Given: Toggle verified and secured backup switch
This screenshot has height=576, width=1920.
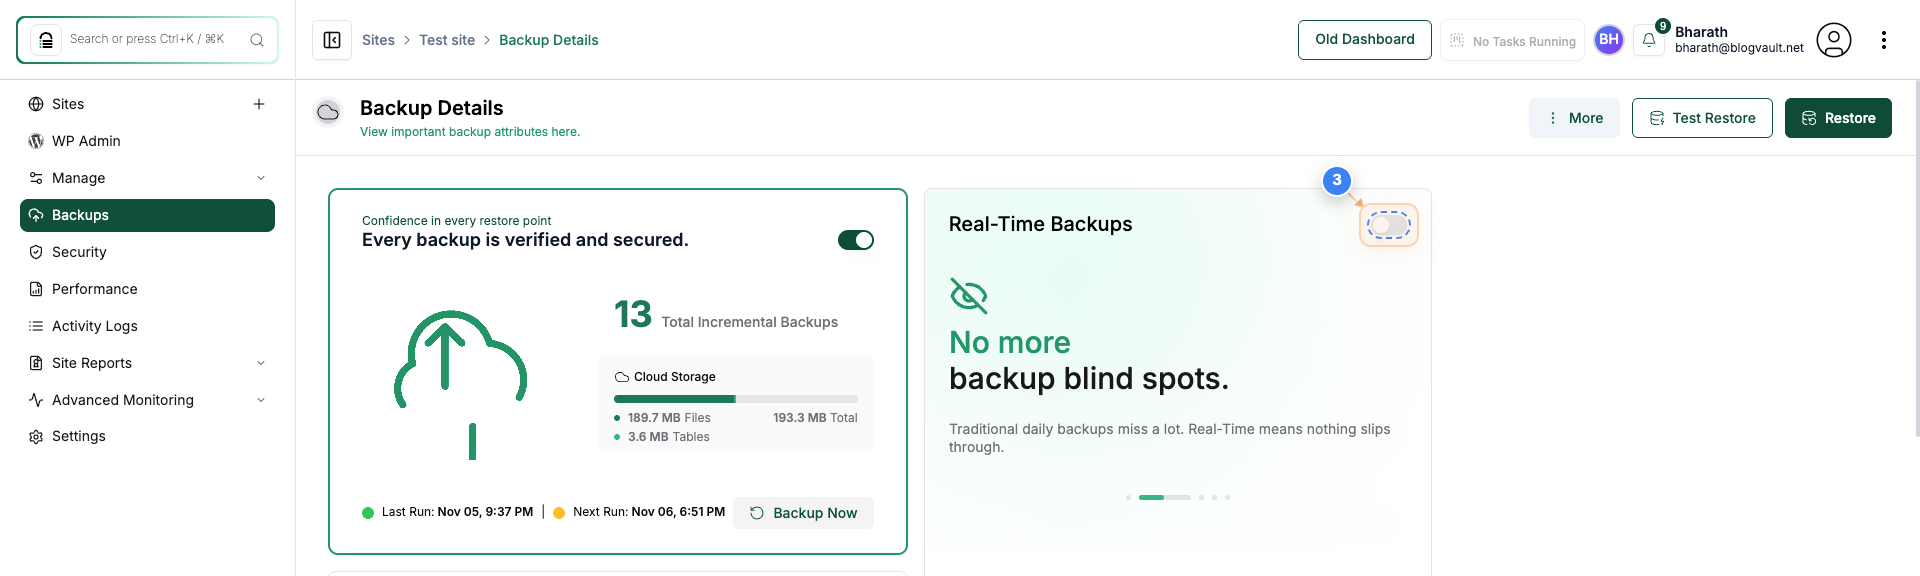Looking at the screenshot, I should pos(856,240).
